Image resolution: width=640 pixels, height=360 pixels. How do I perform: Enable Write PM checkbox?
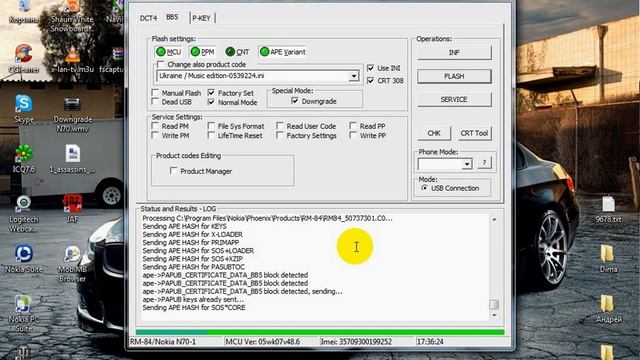tap(155, 135)
